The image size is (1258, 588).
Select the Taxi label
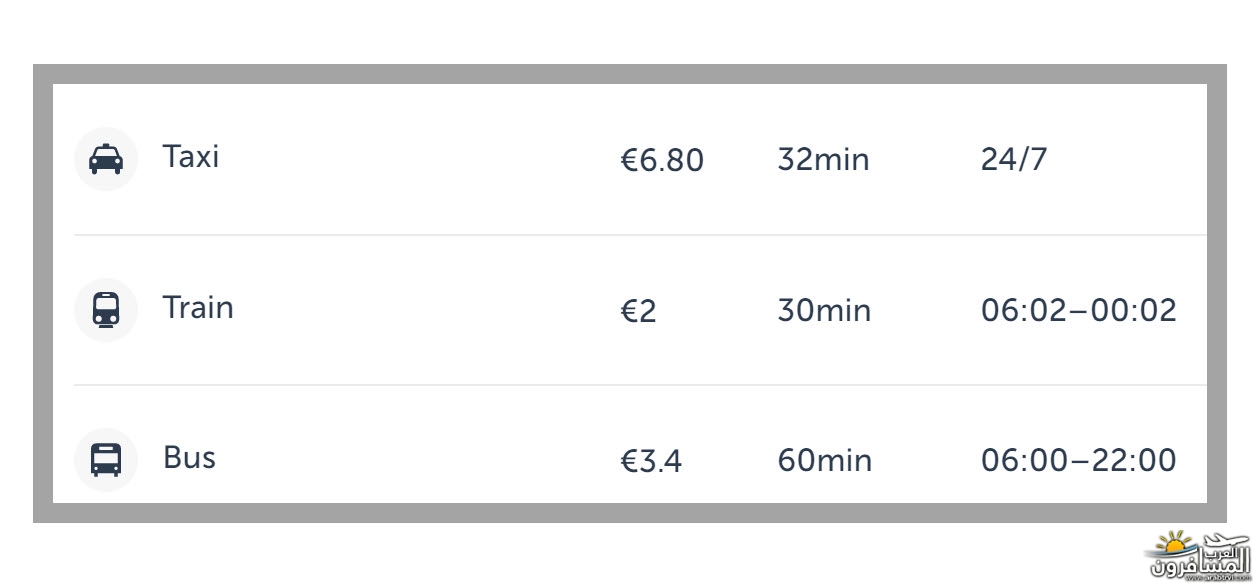tap(191, 157)
